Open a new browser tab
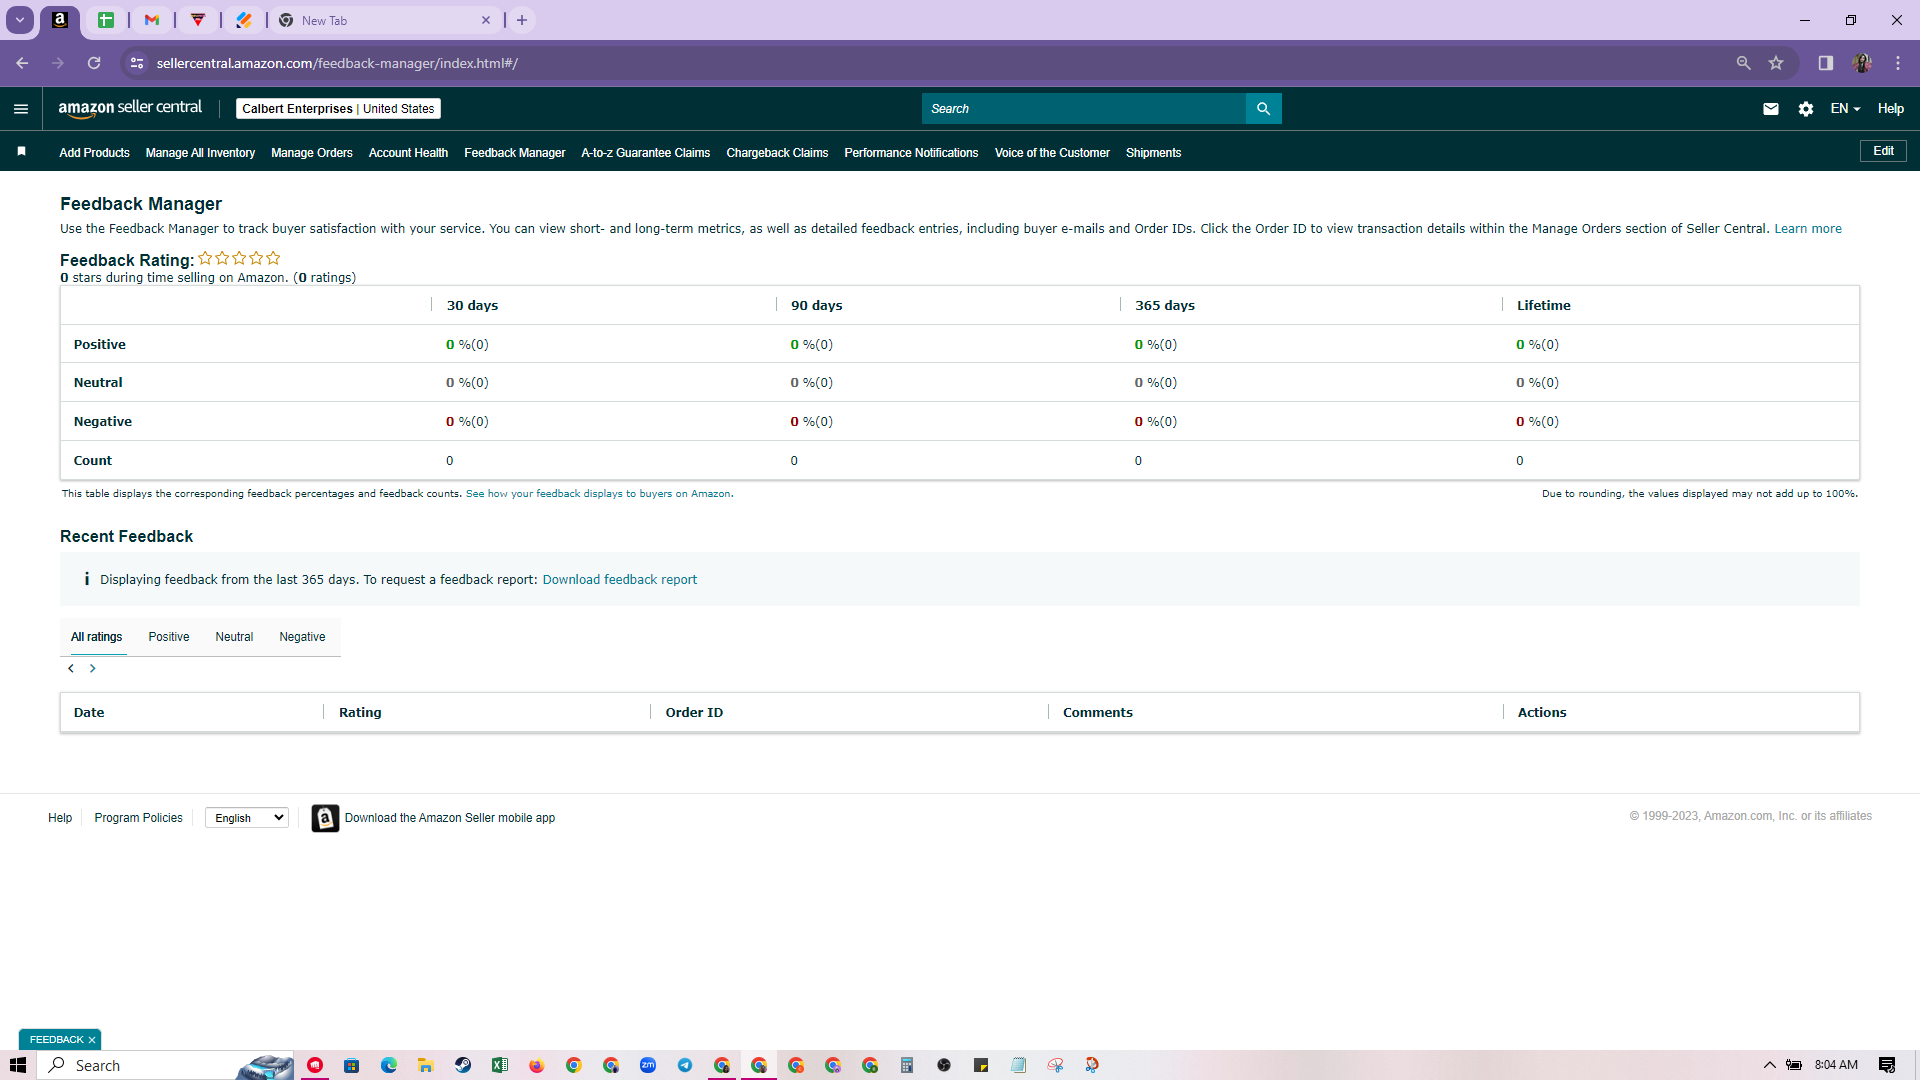This screenshot has height=1080, width=1920. (x=522, y=20)
